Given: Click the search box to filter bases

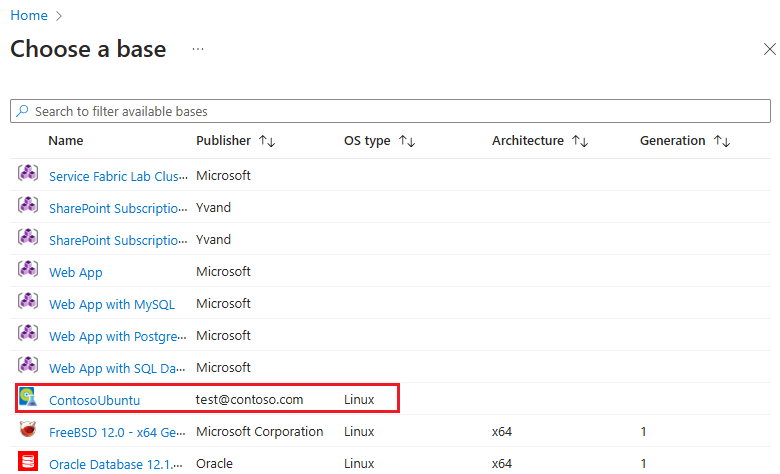Looking at the screenshot, I should (390, 111).
